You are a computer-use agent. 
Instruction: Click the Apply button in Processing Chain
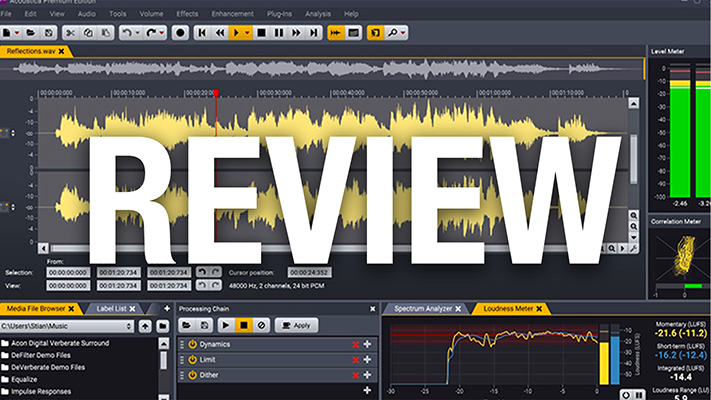pyautogui.click(x=296, y=326)
